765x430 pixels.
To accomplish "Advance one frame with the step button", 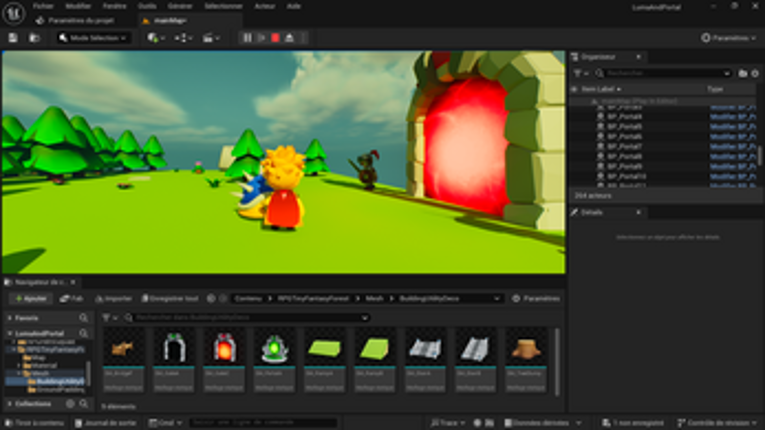I will tap(262, 38).
